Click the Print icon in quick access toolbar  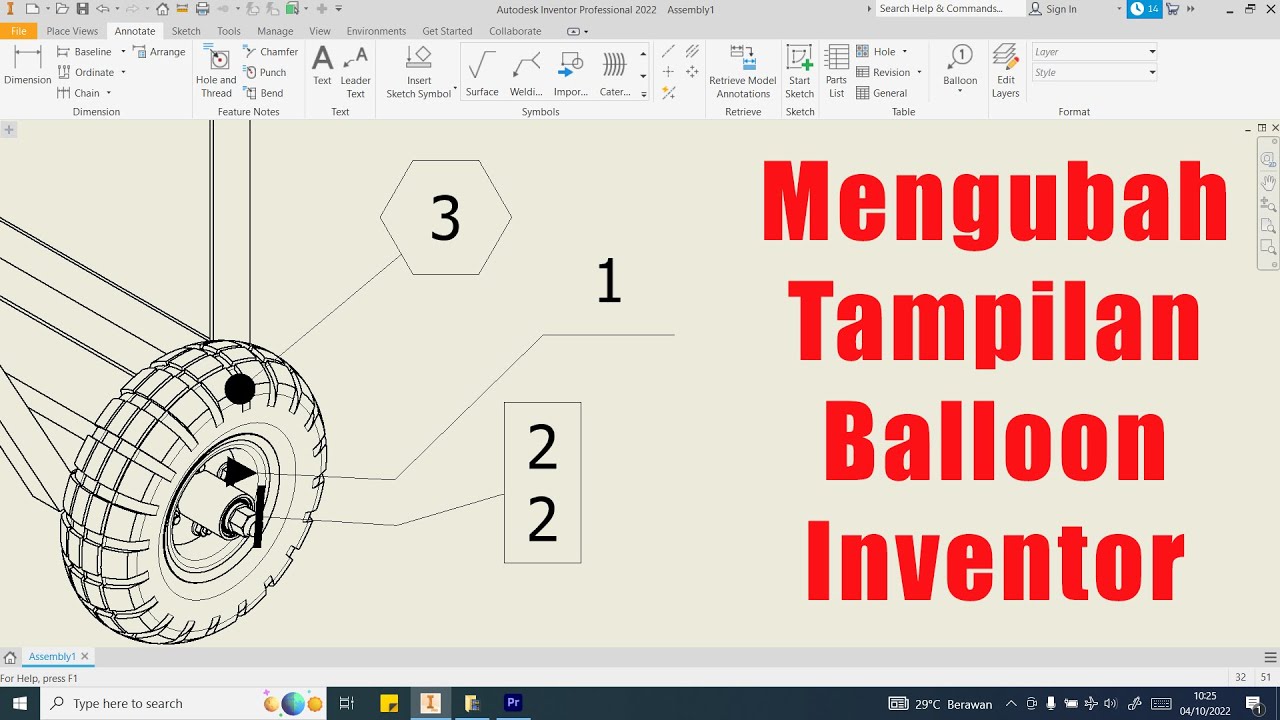click(202, 9)
